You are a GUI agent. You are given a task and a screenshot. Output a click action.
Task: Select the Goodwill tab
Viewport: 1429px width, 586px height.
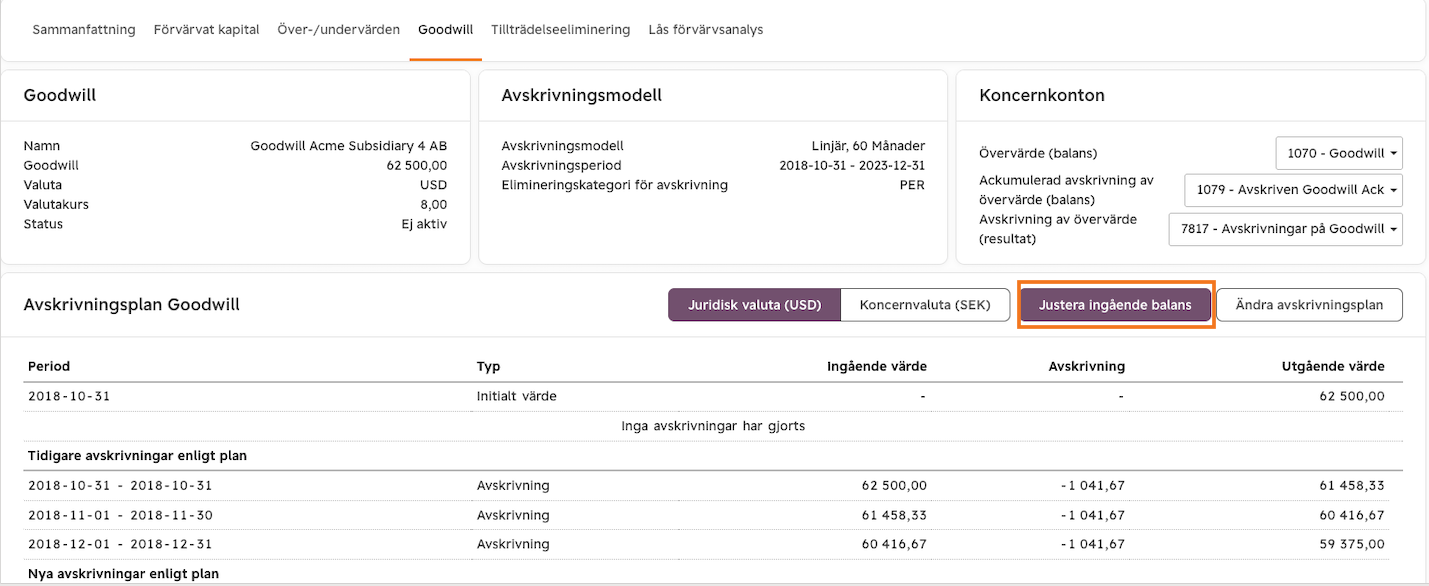[446, 30]
